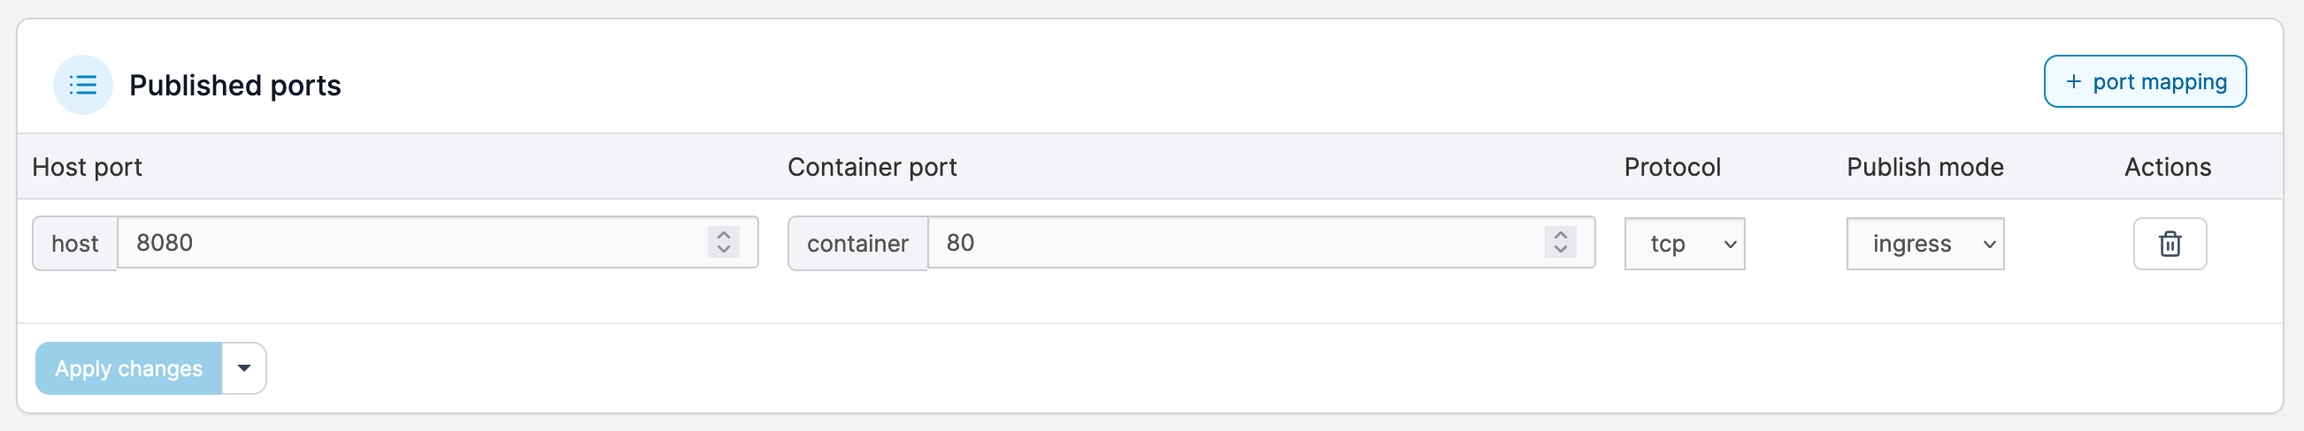The image size is (2304, 431).
Task: Click the Container port column header
Action: [x=871, y=167]
